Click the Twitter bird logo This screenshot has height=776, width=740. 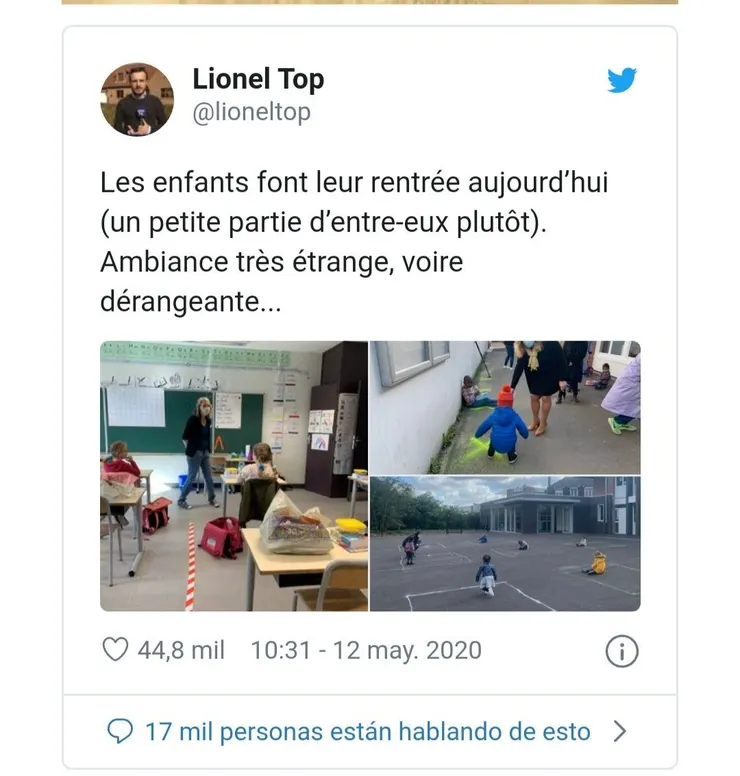click(622, 80)
